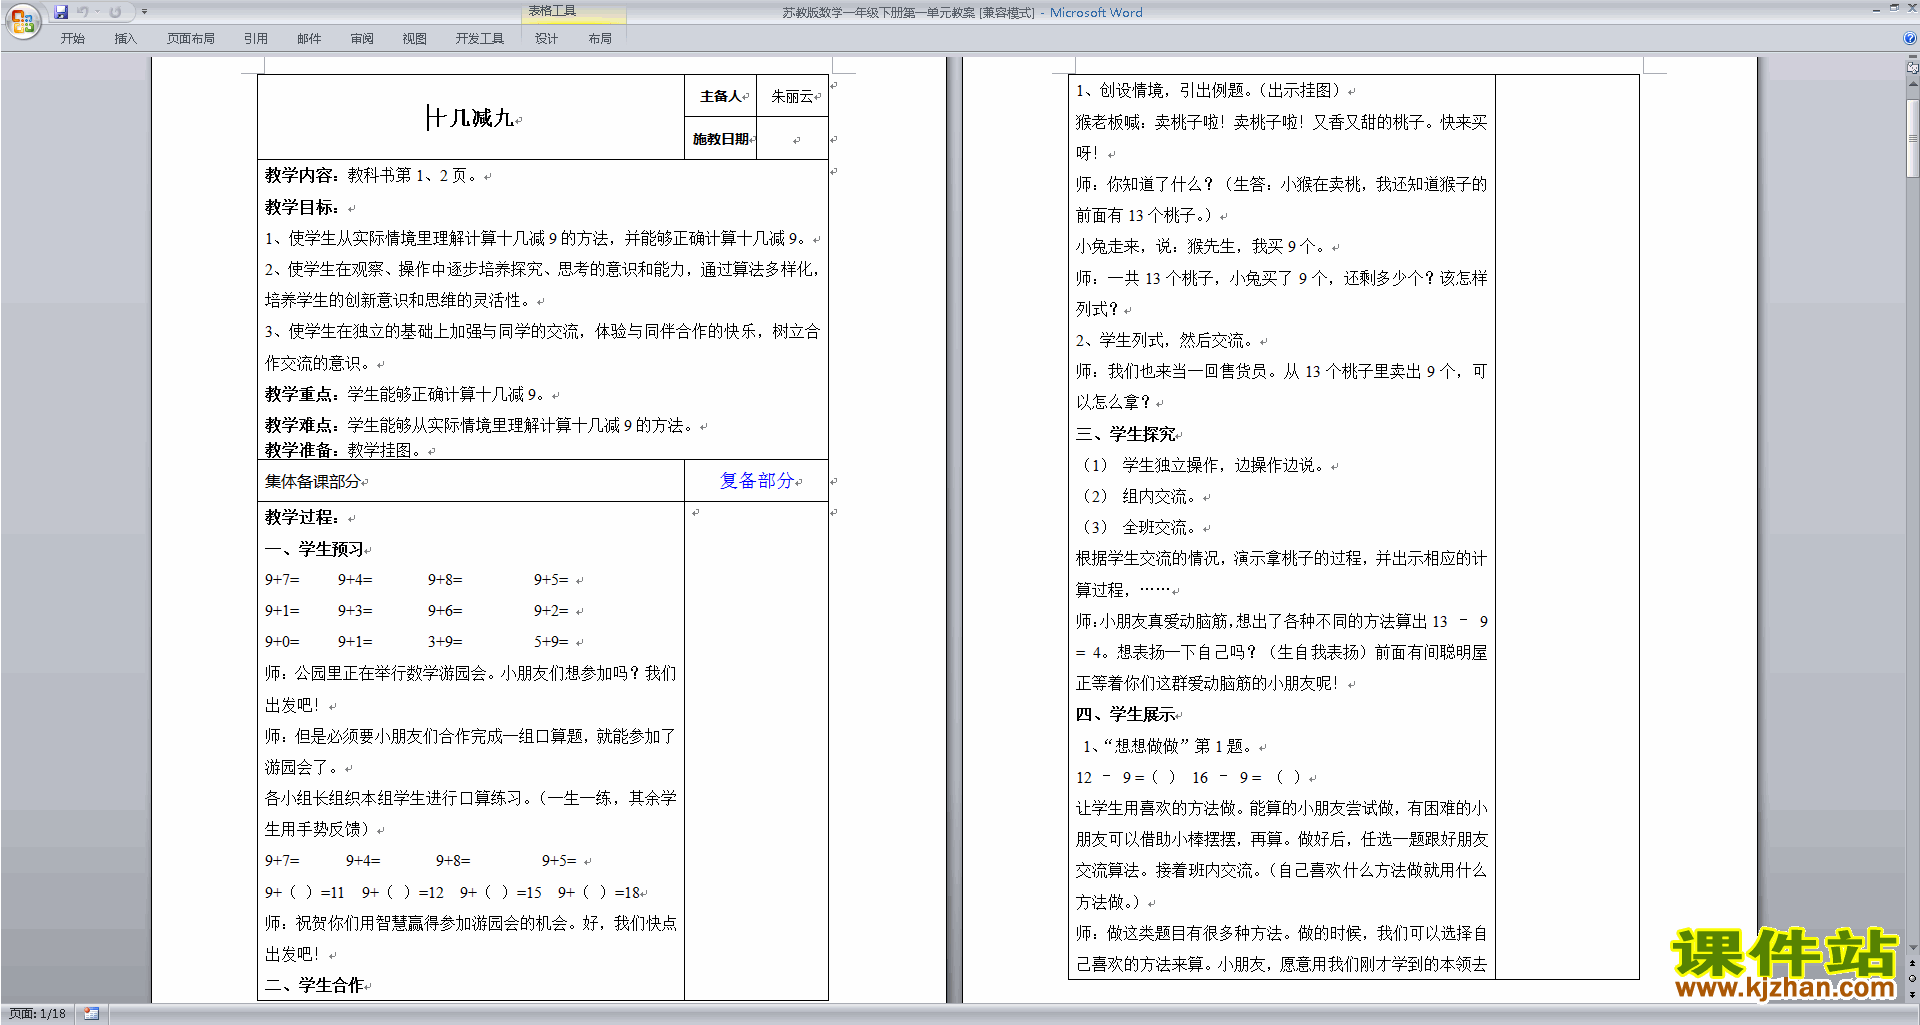Click the blue 复备部分 heading
Image resolution: width=1920 pixels, height=1025 pixels.
click(x=757, y=481)
